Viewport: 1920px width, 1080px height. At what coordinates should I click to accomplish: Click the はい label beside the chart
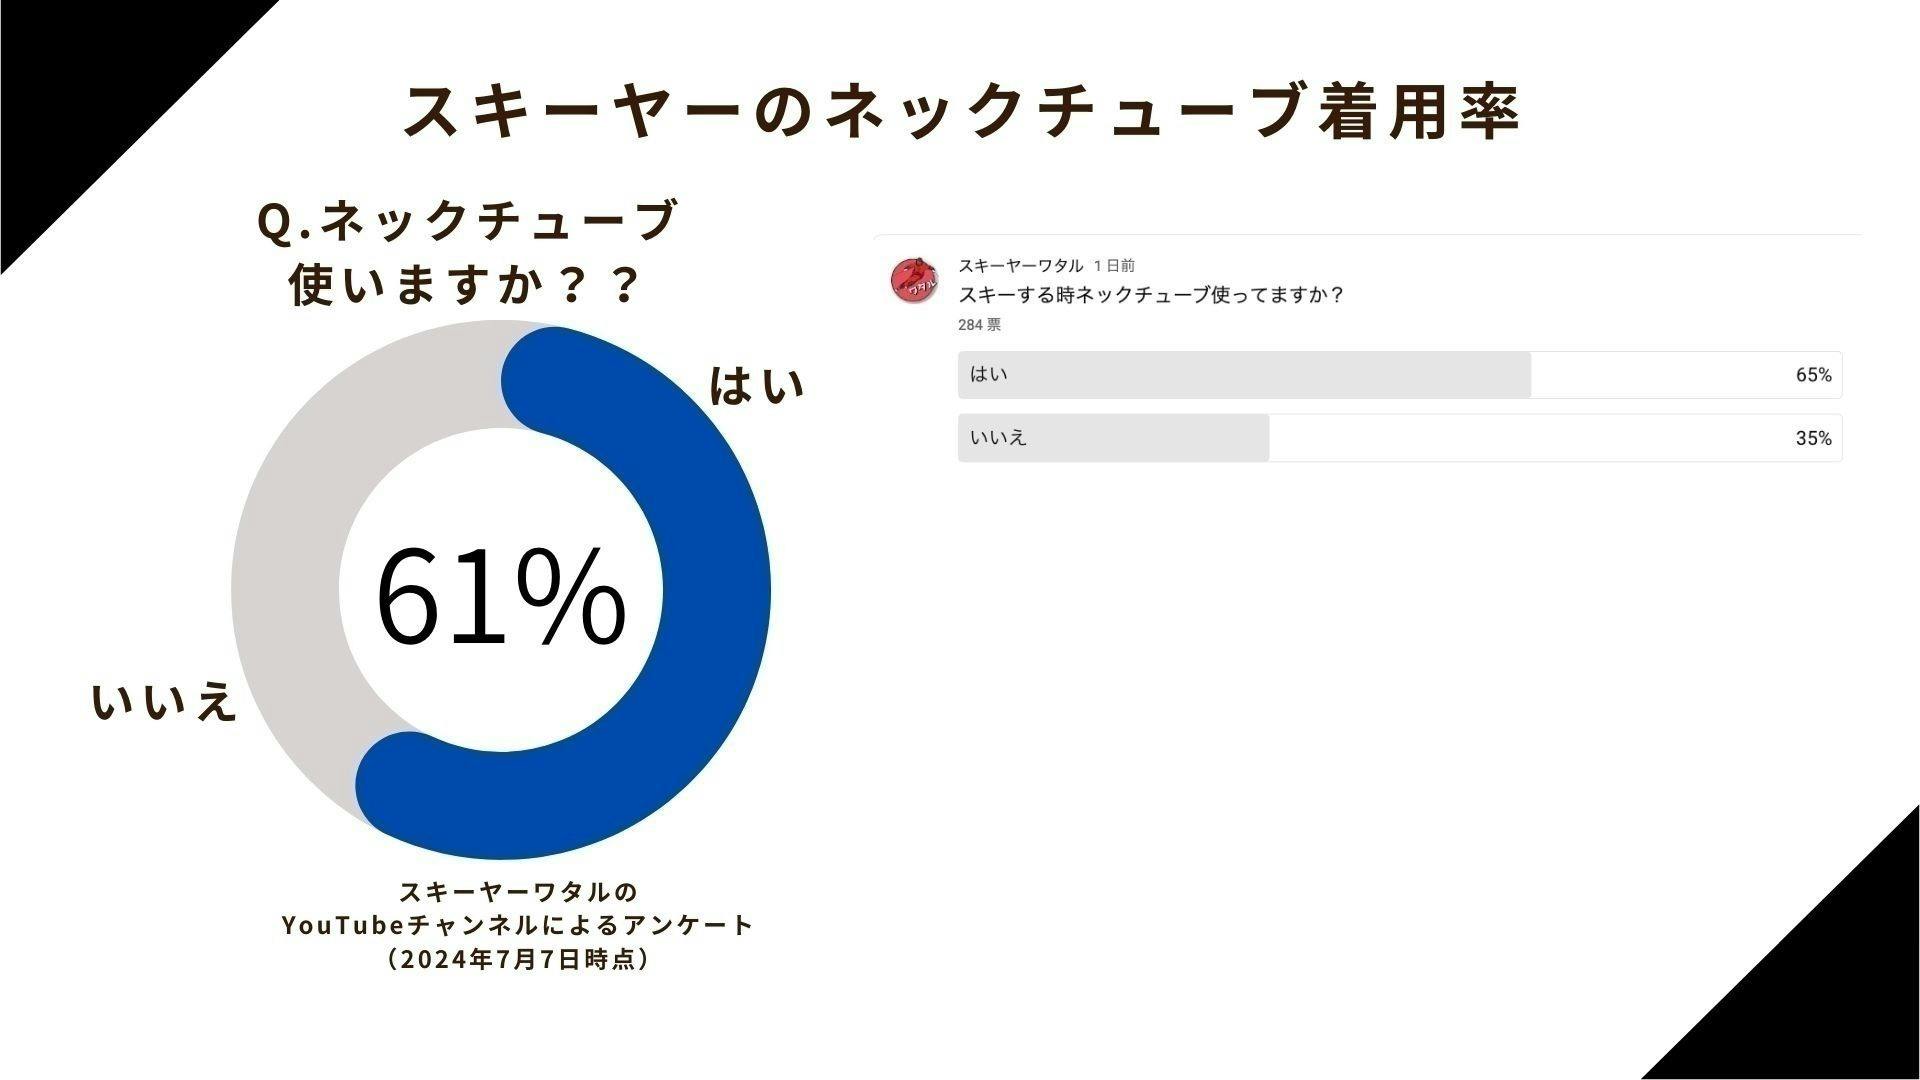[757, 385]
